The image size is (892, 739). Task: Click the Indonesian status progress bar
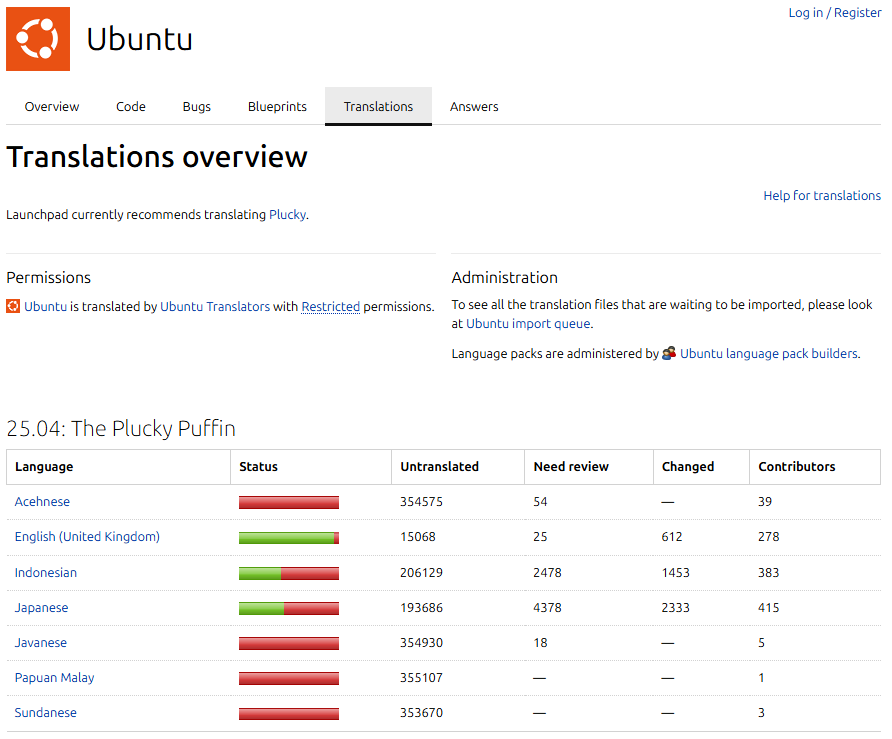click(x=289, y=573)
